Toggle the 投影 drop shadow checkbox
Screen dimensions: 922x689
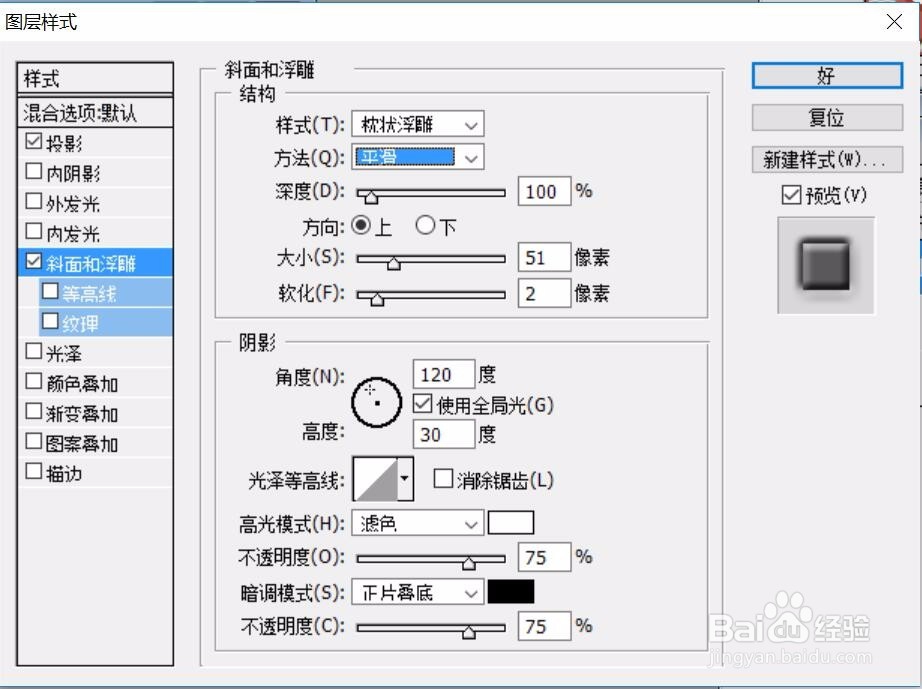coord(34,141)
